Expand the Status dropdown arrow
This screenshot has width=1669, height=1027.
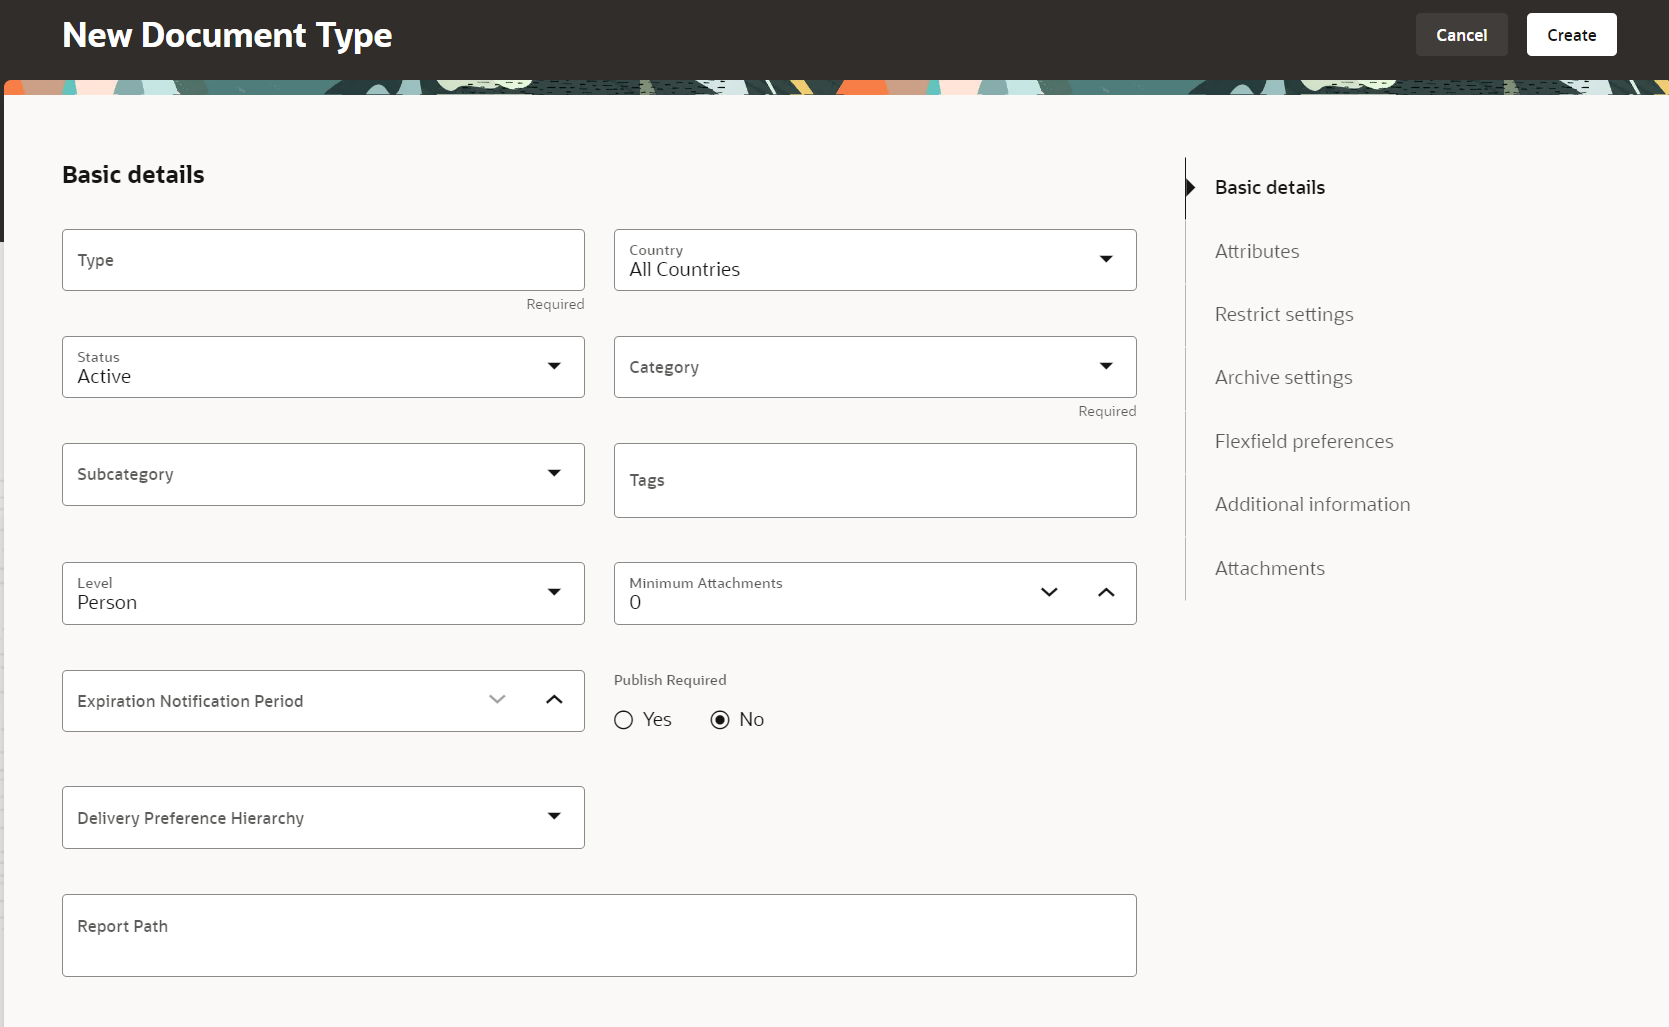click(554, 366)
